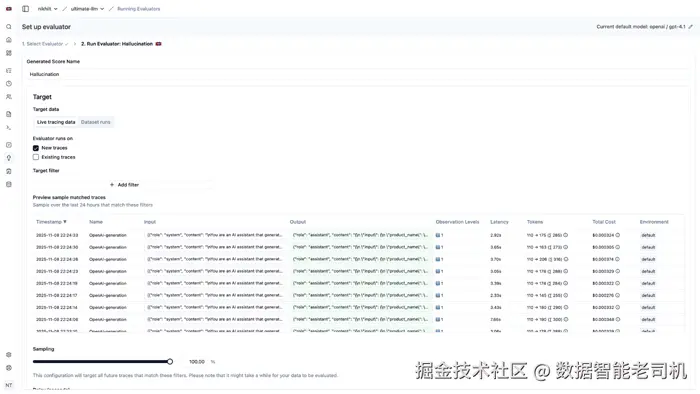The image size is (700, 394).
Task: Open Support from the sidebar lifebuoy icon
Action: 8,368
